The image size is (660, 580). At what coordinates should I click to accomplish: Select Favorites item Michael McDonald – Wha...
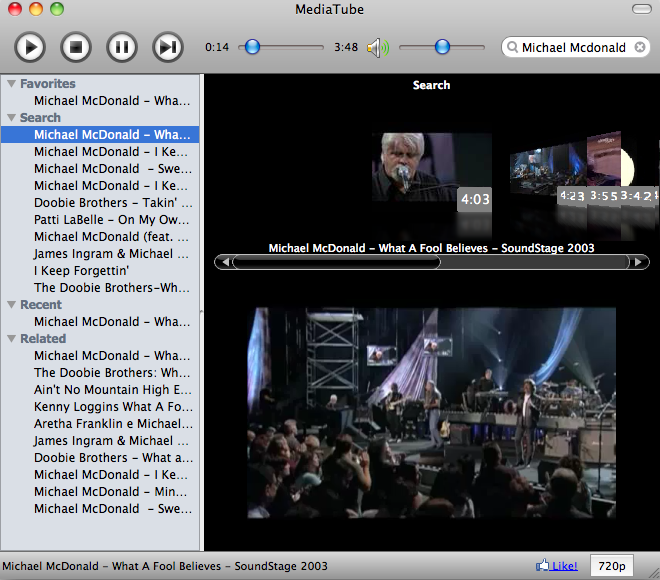tap(100, 101)
